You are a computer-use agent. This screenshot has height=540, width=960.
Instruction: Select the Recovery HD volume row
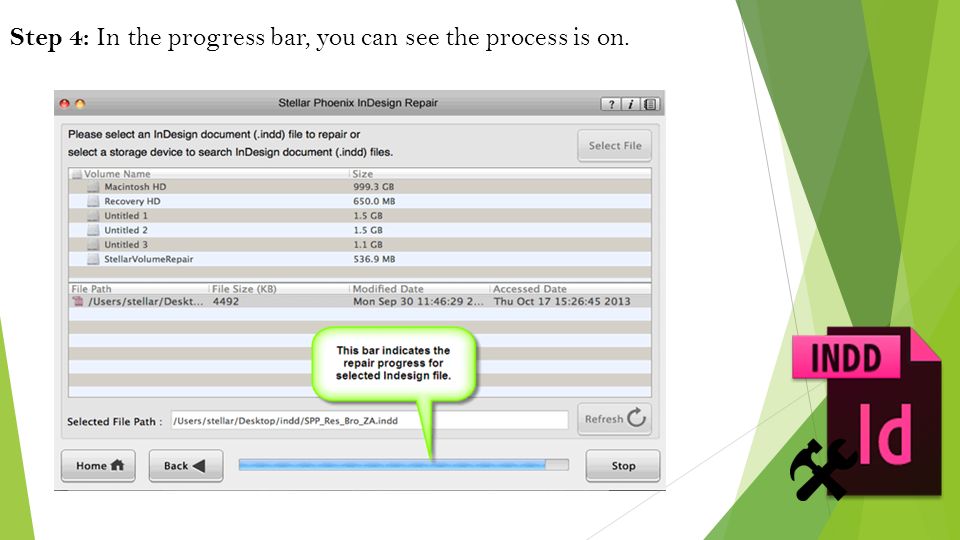pyautogui.click(x=360, y=201)
